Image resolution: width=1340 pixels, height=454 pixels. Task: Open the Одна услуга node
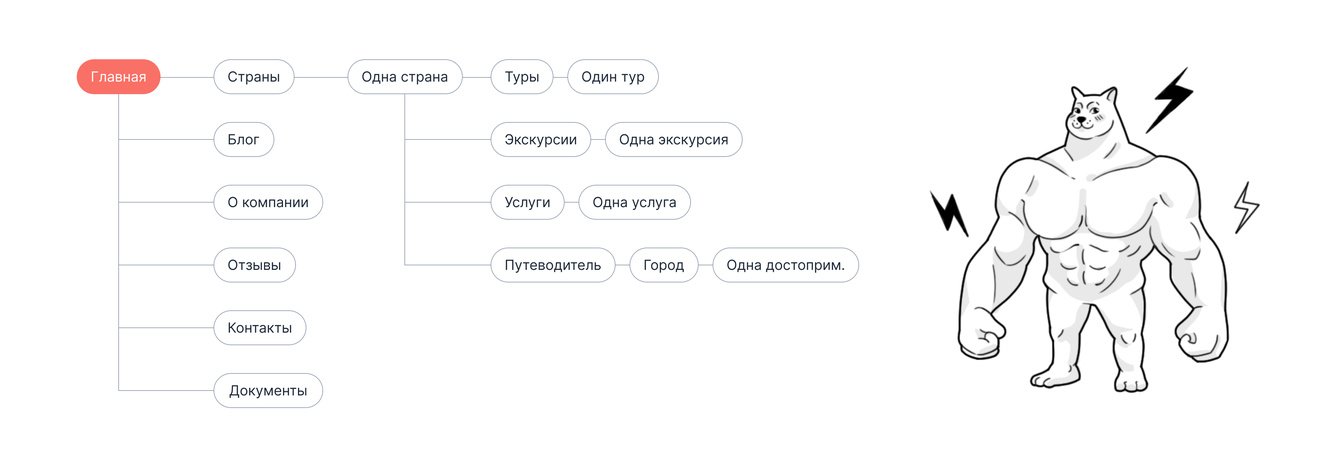634,202
